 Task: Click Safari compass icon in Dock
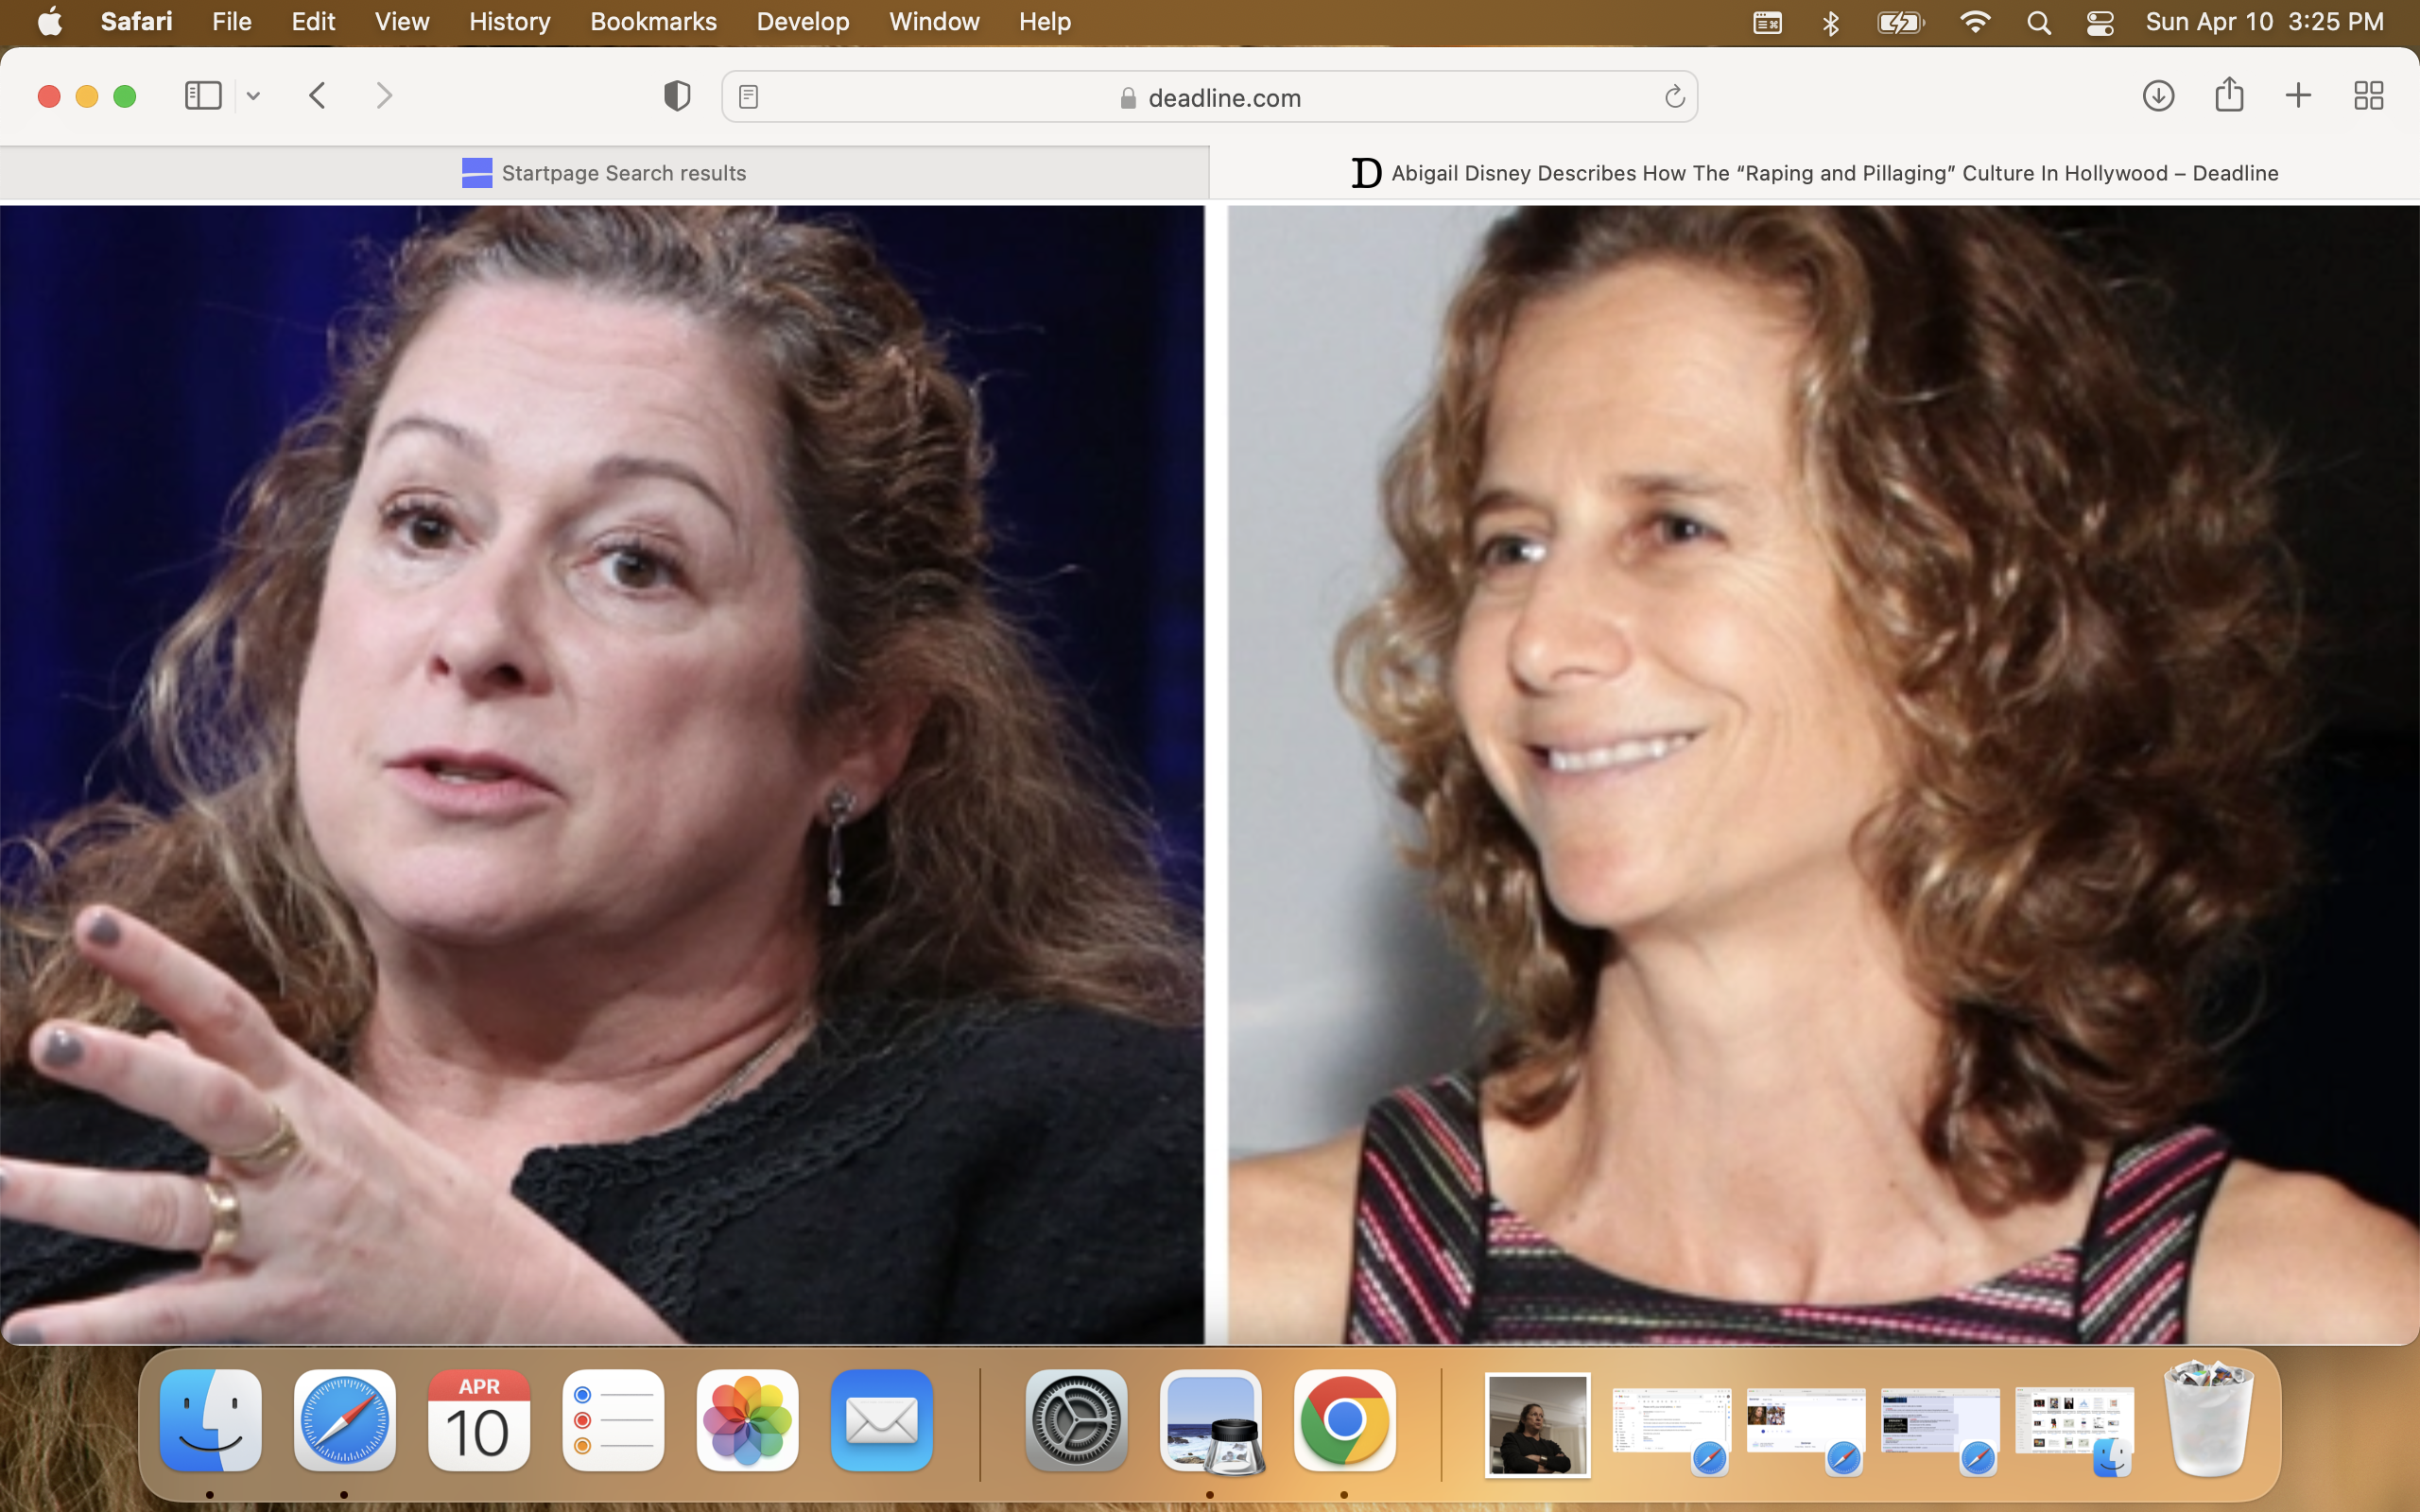(344, 1420)
